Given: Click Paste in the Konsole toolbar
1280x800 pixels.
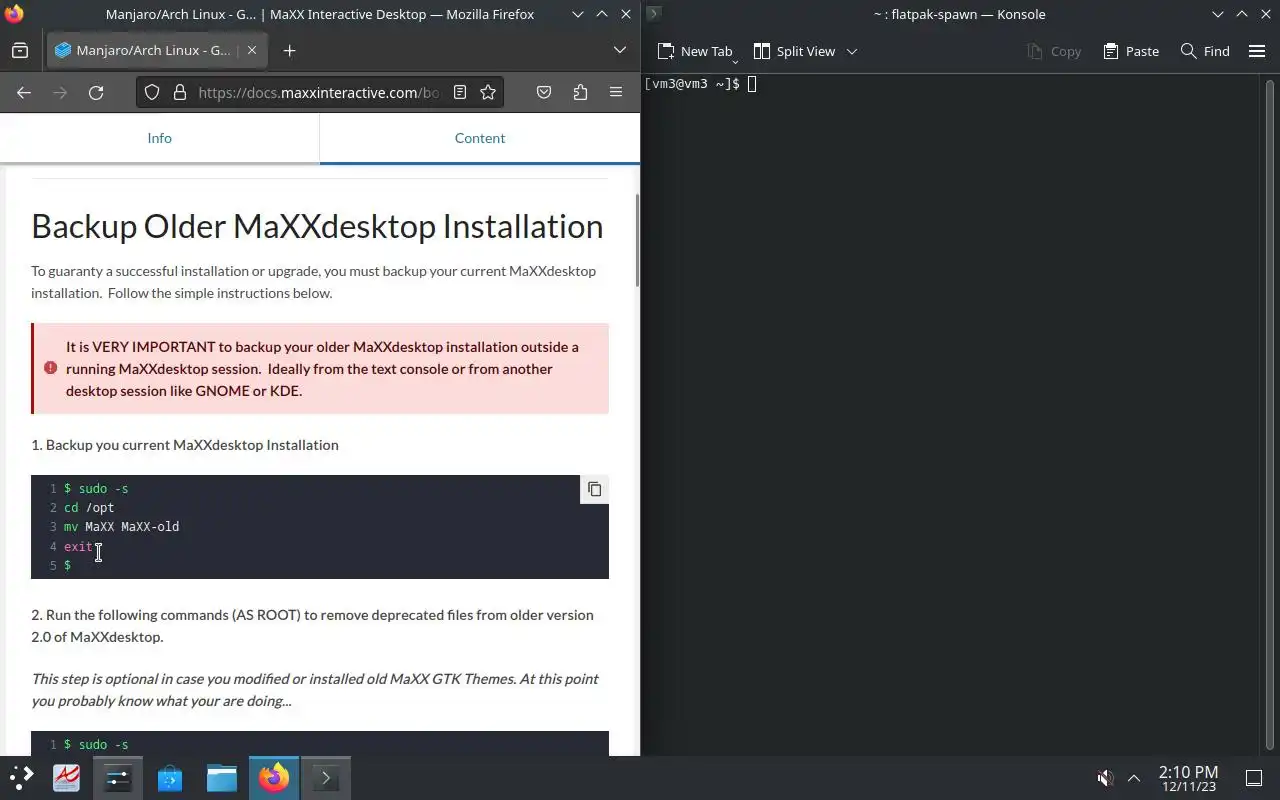Looking at the screenshot, I should click(1131, 51).
